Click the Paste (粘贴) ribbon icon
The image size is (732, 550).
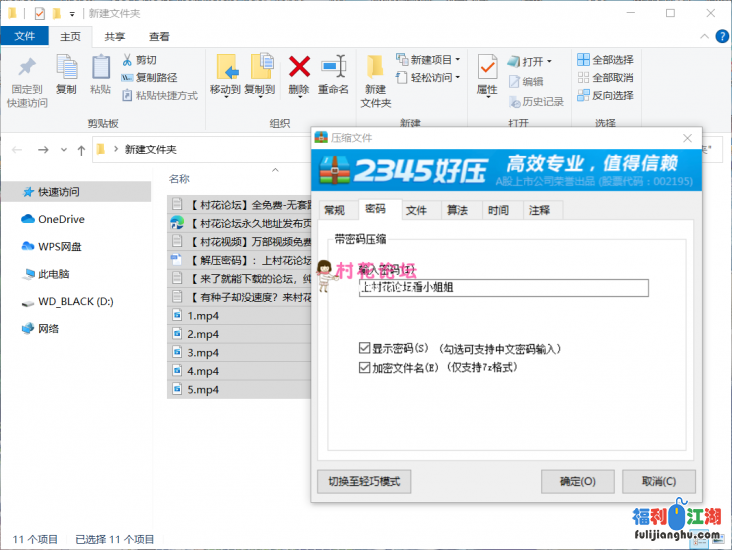tap(100, 68)
